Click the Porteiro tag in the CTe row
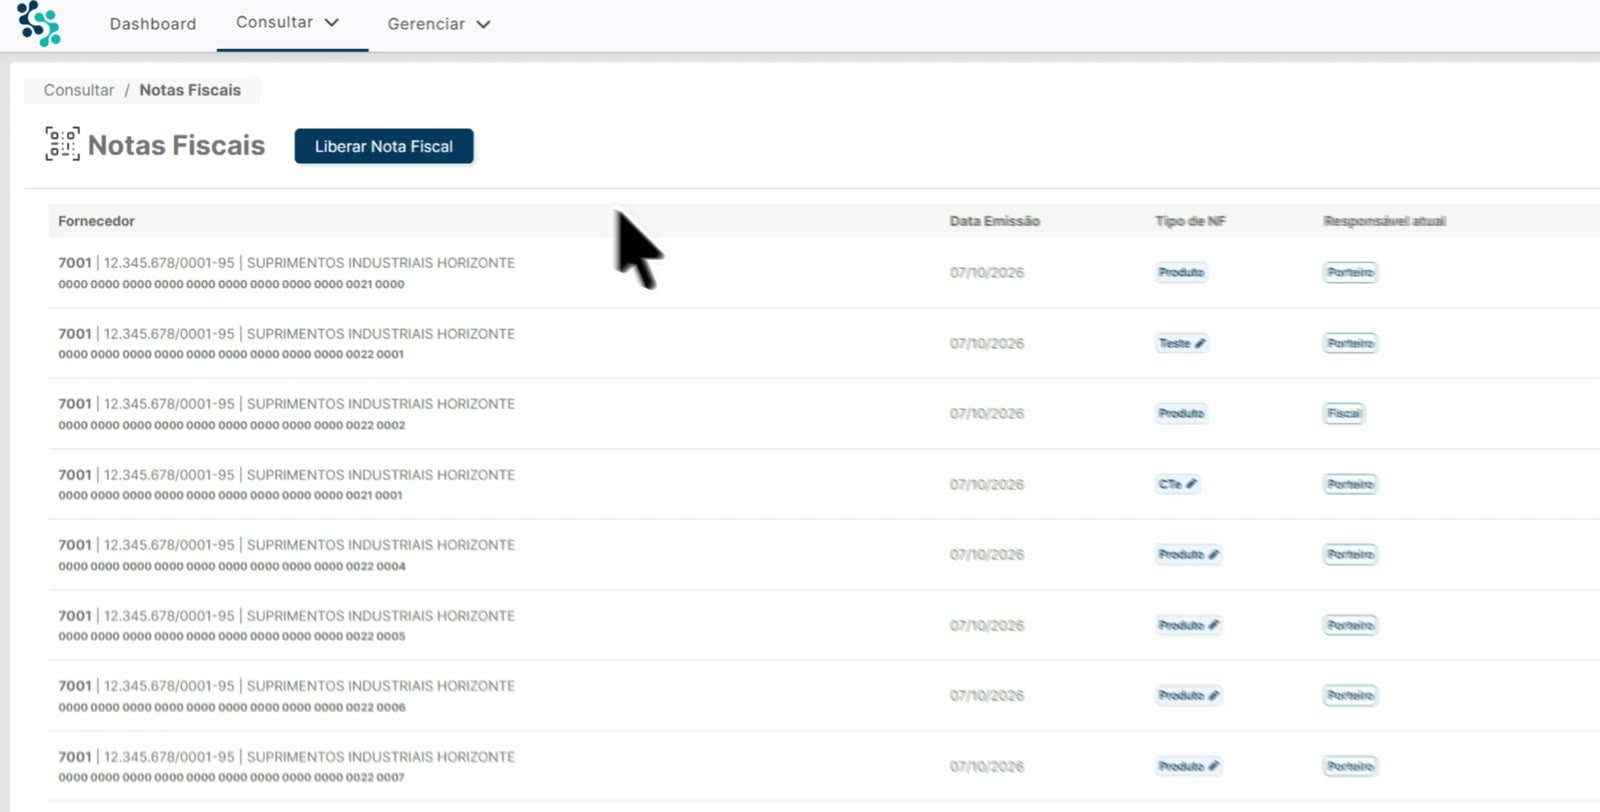This screenshot has width=1600, height=812. pos(1350,484)
